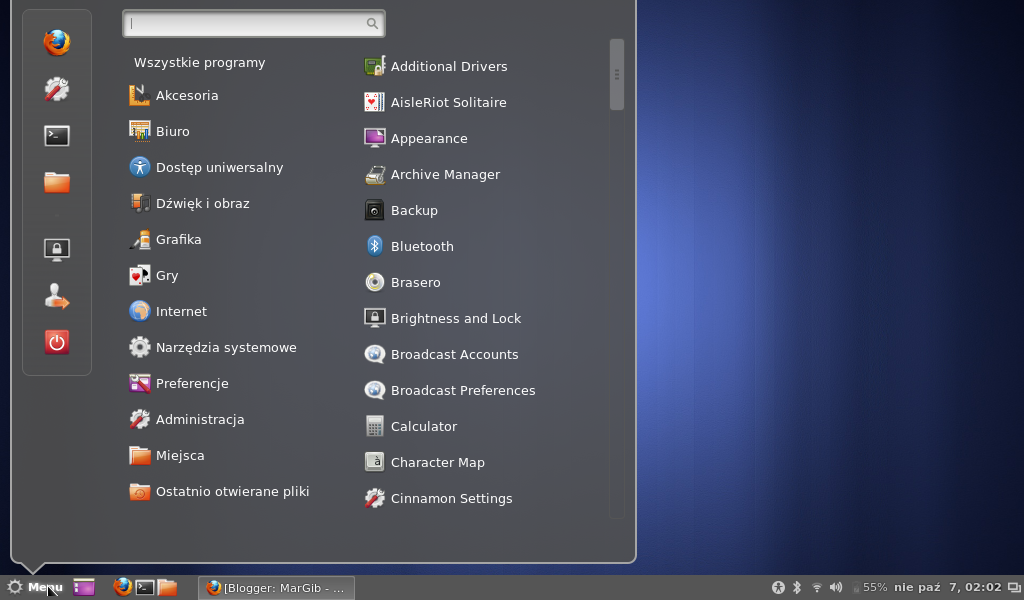The height and width of the screenshot is (600, 1024).
Task: Toggle the Wi-Fi indicator in the tray
Action: pyautogui.click(x=817, y=588)
